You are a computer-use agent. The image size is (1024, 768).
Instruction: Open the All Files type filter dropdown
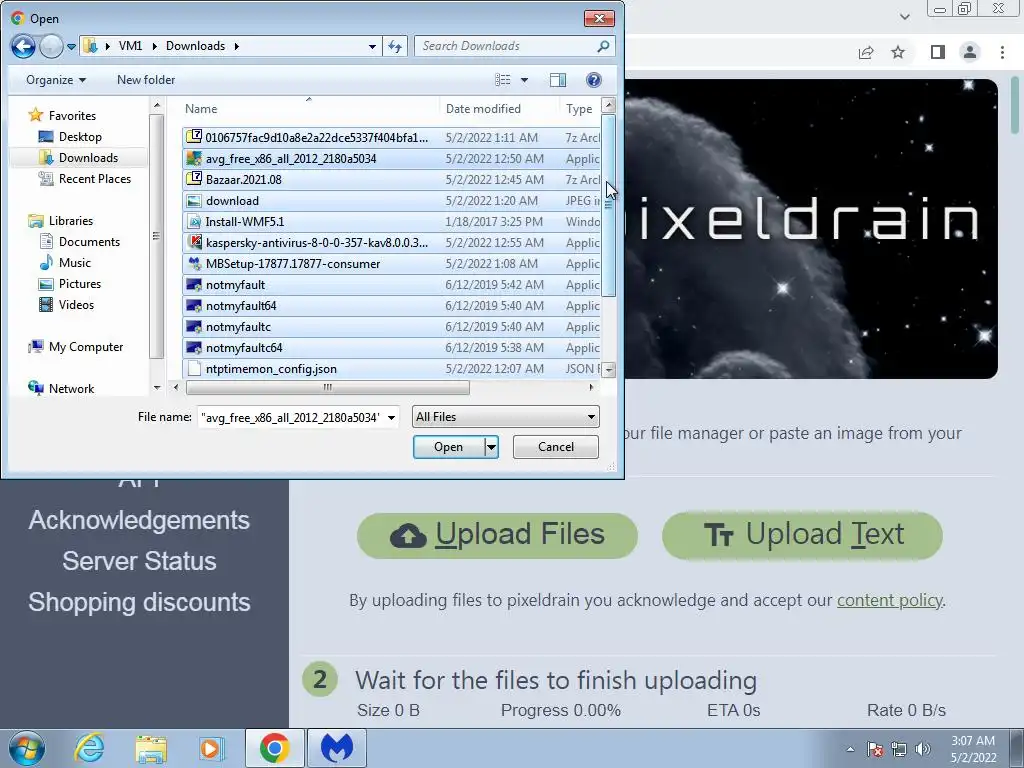(505, 417)
